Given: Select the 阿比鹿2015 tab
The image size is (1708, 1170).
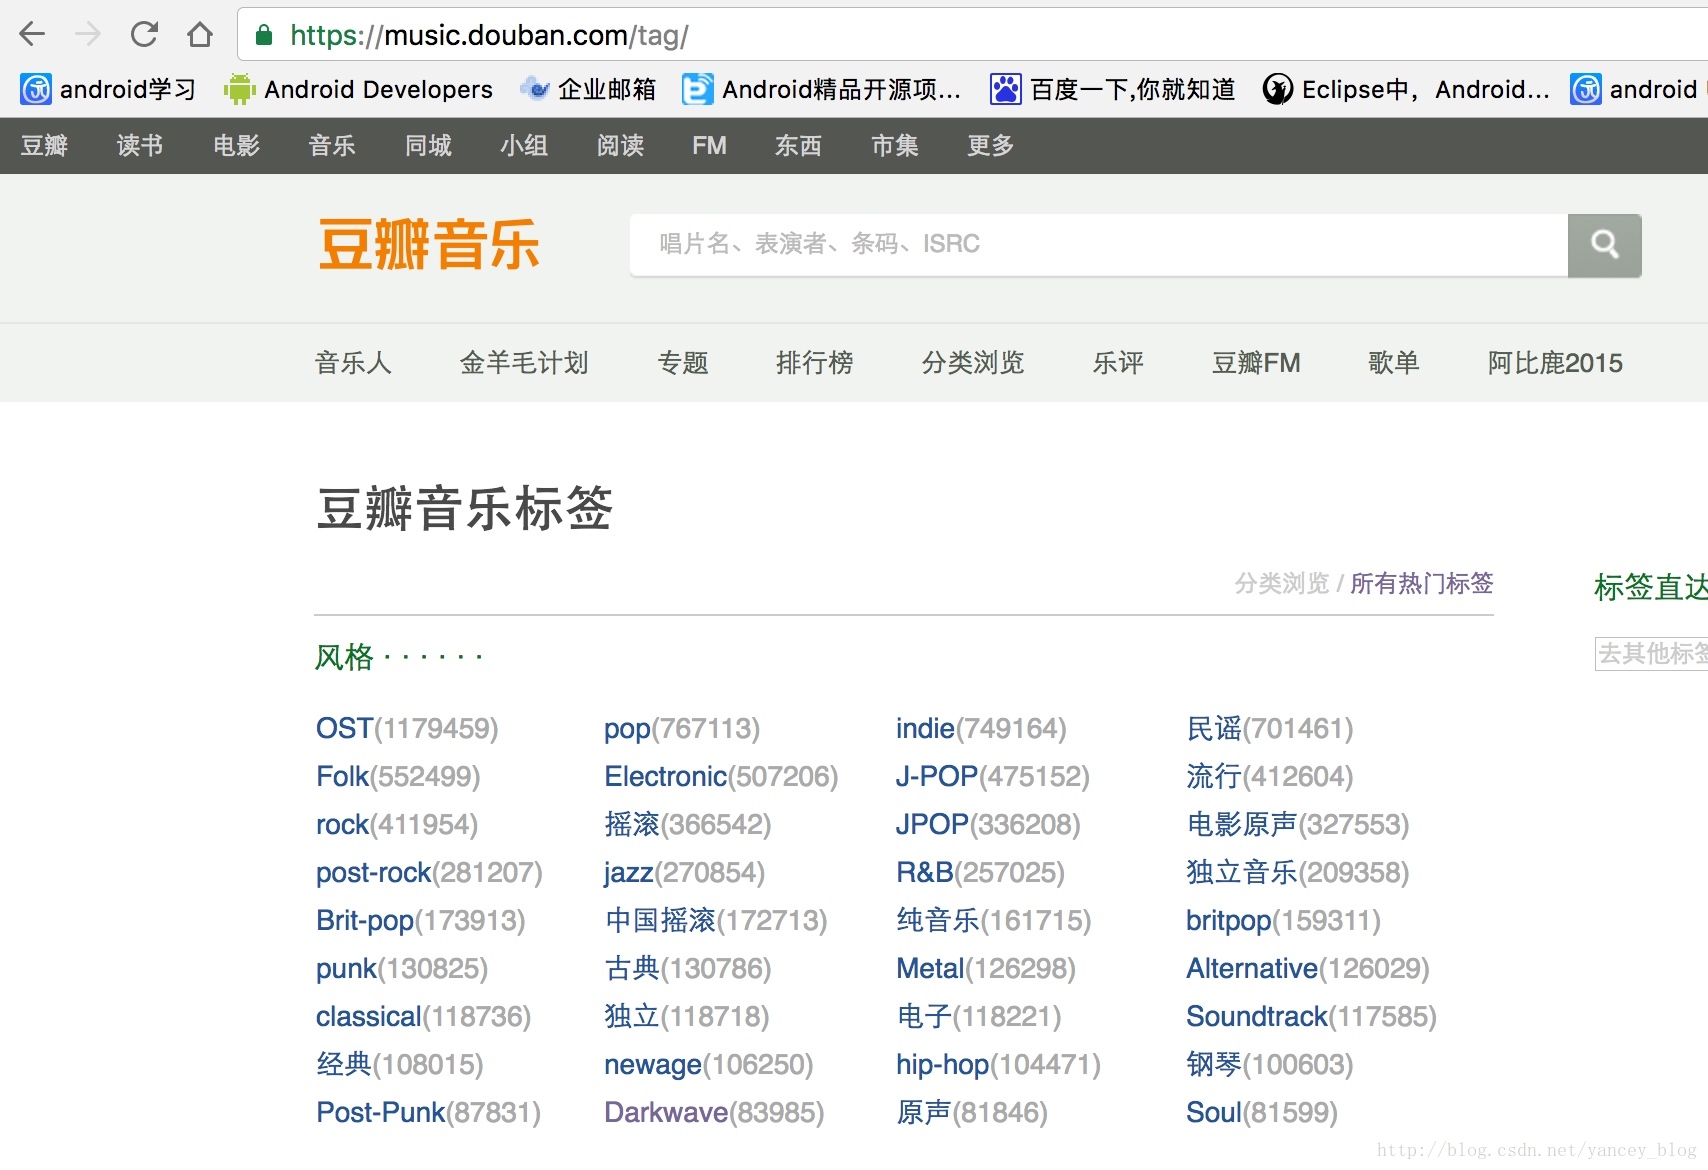Looking at the screenshot, I should (x=1555, y=363).
